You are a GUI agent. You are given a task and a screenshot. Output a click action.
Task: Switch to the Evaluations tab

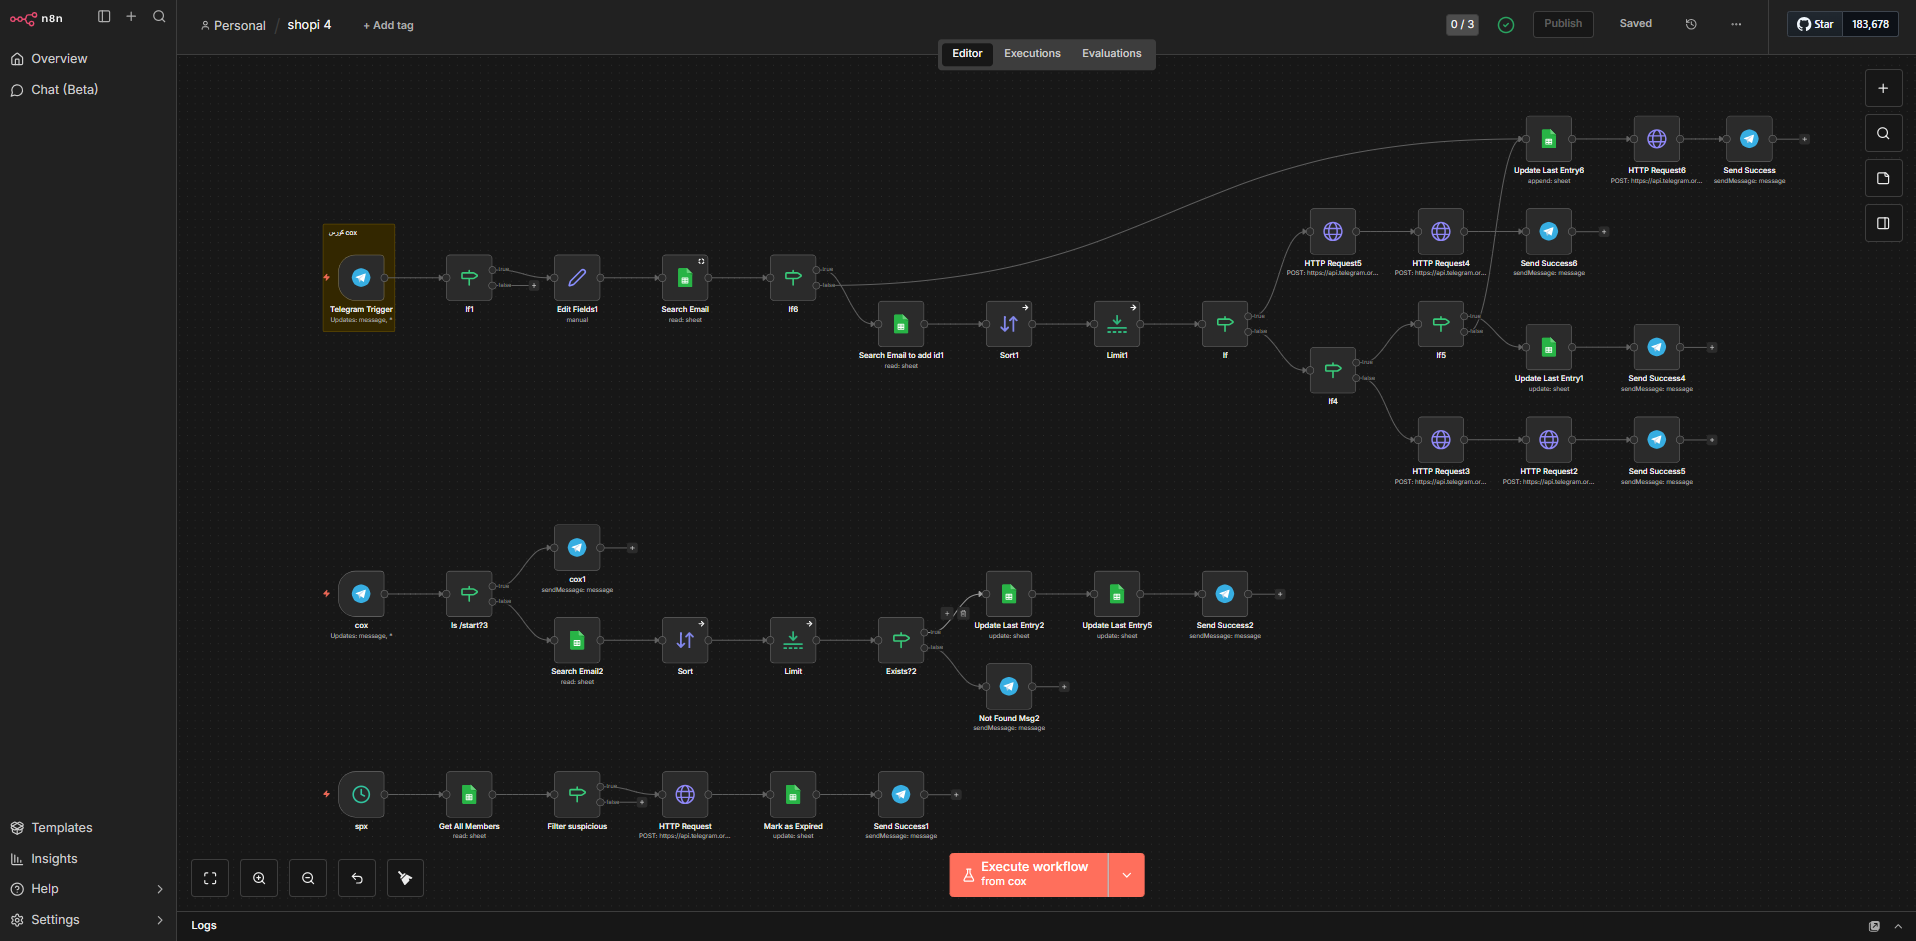click(1111, 54)
